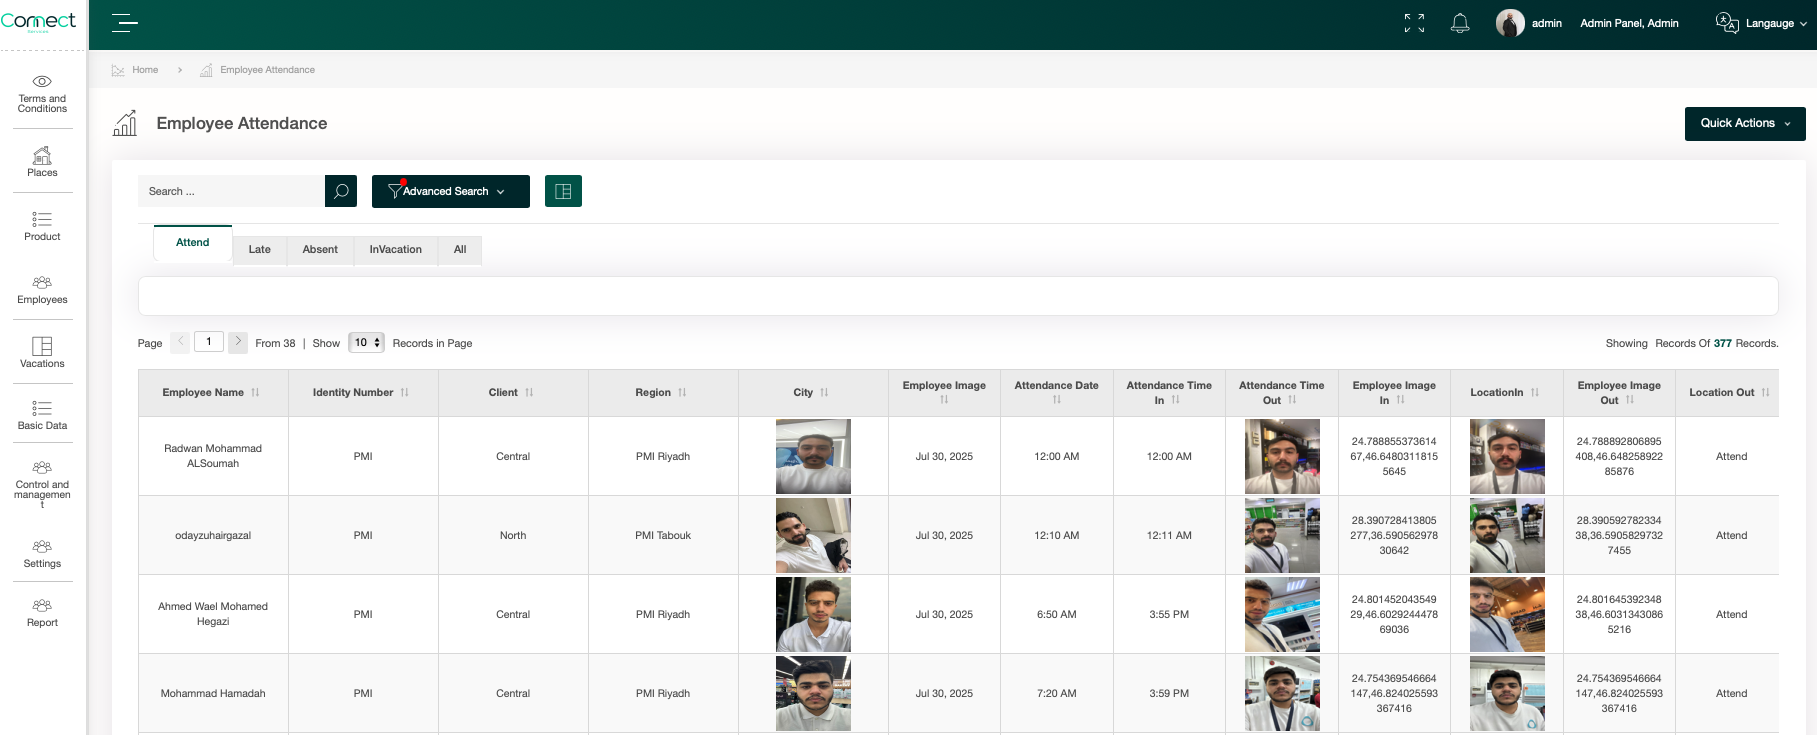This screenshot has height=735, width=1817.
Task: Open Settings in sidebar
Action: (x=42, y=554)
